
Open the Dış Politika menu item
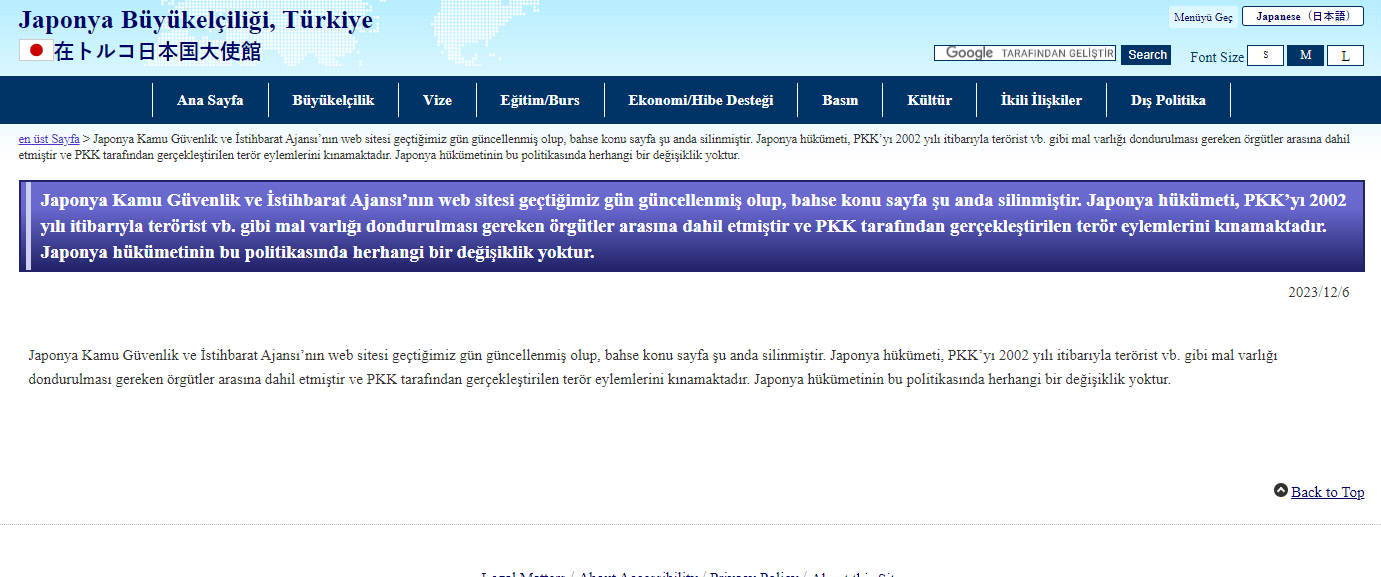(x=1168, y=100)
